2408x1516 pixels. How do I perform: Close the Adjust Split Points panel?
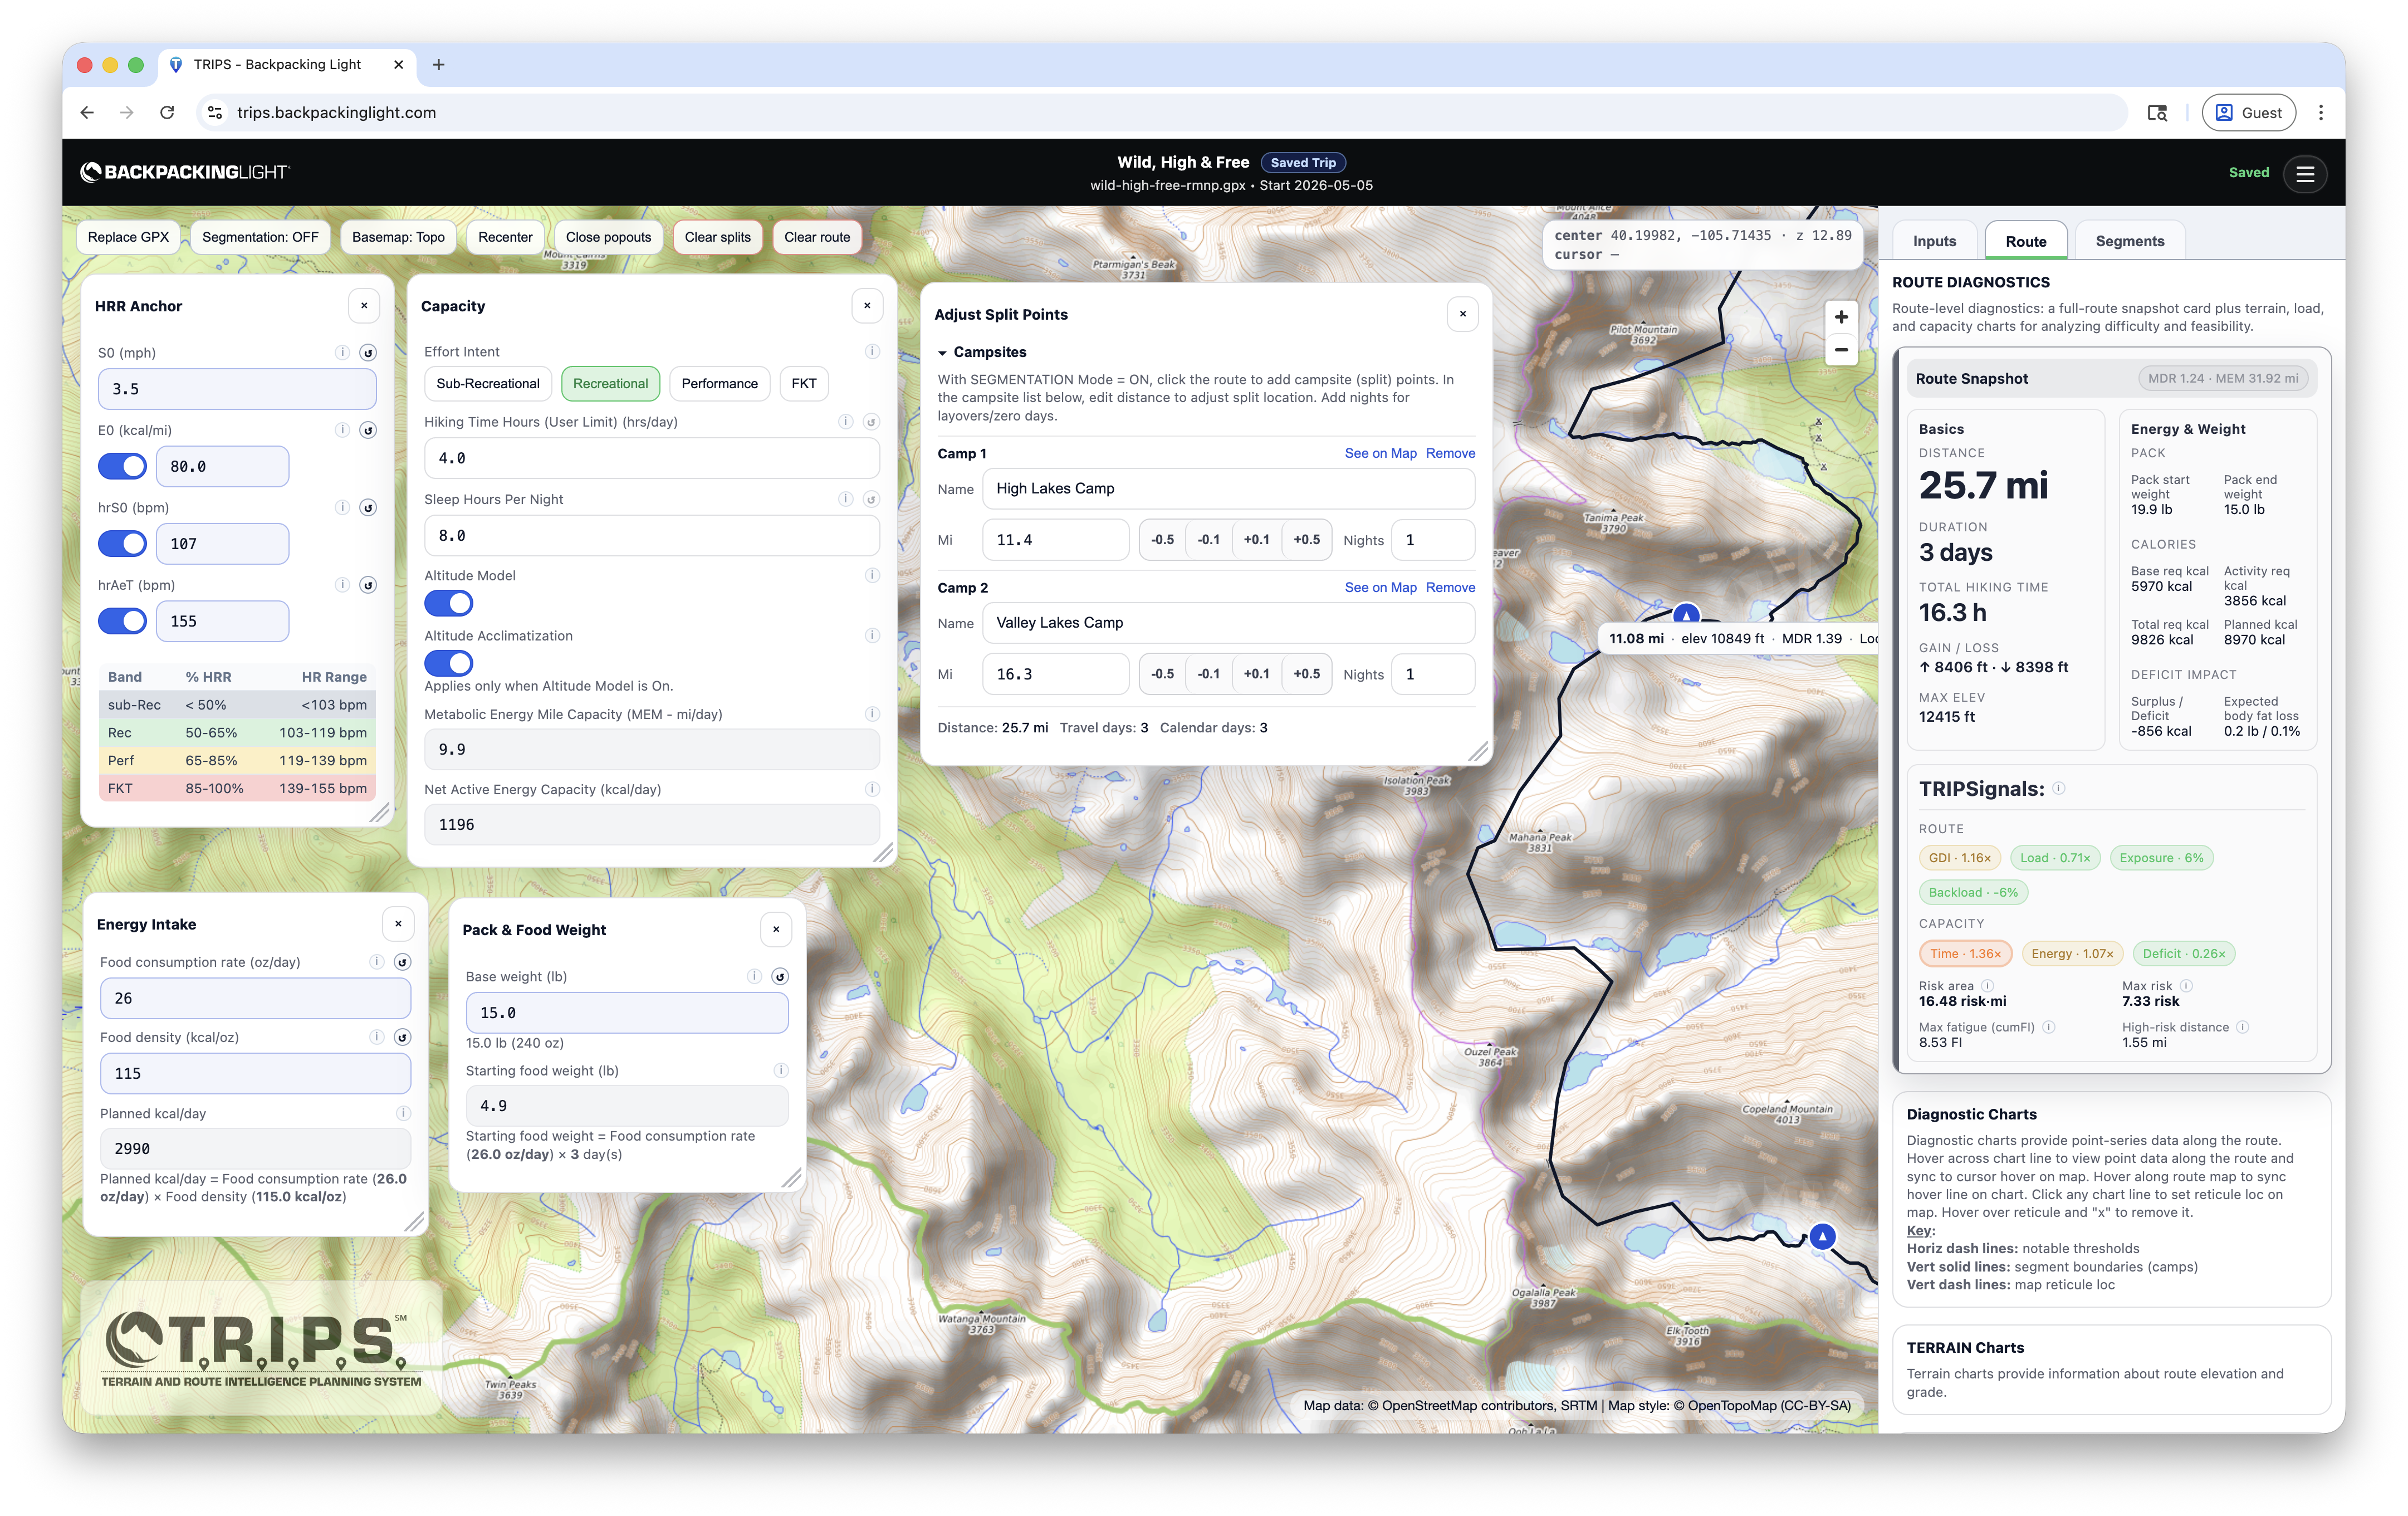1462,314
